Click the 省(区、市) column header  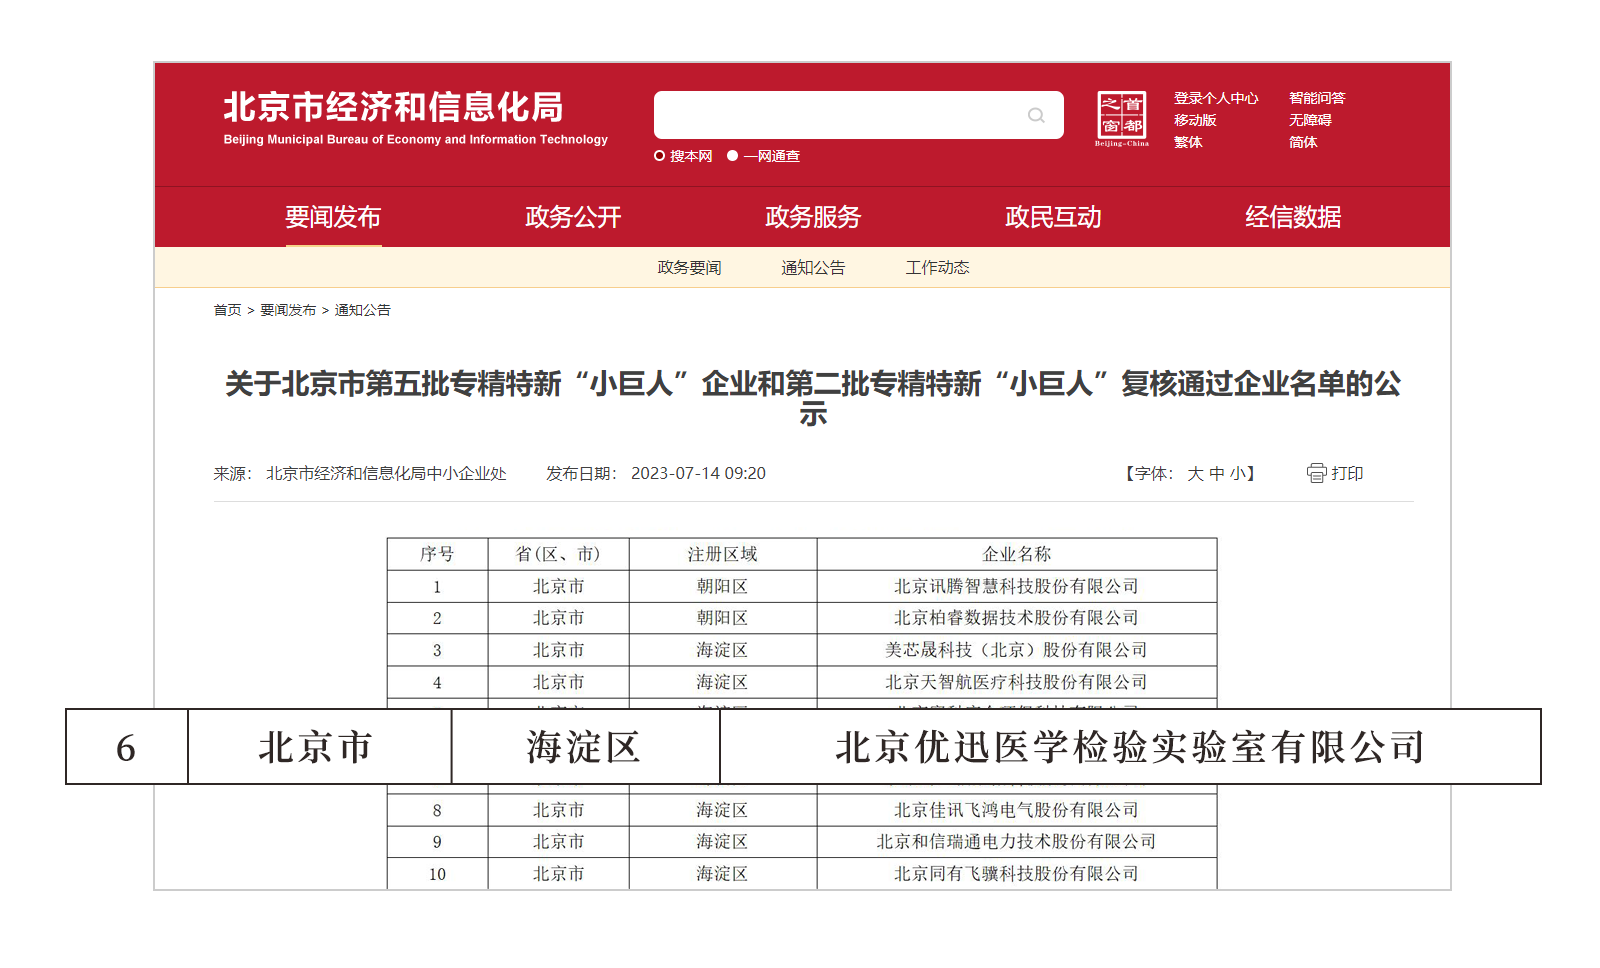pyautogui.click(x=558, y=554)
